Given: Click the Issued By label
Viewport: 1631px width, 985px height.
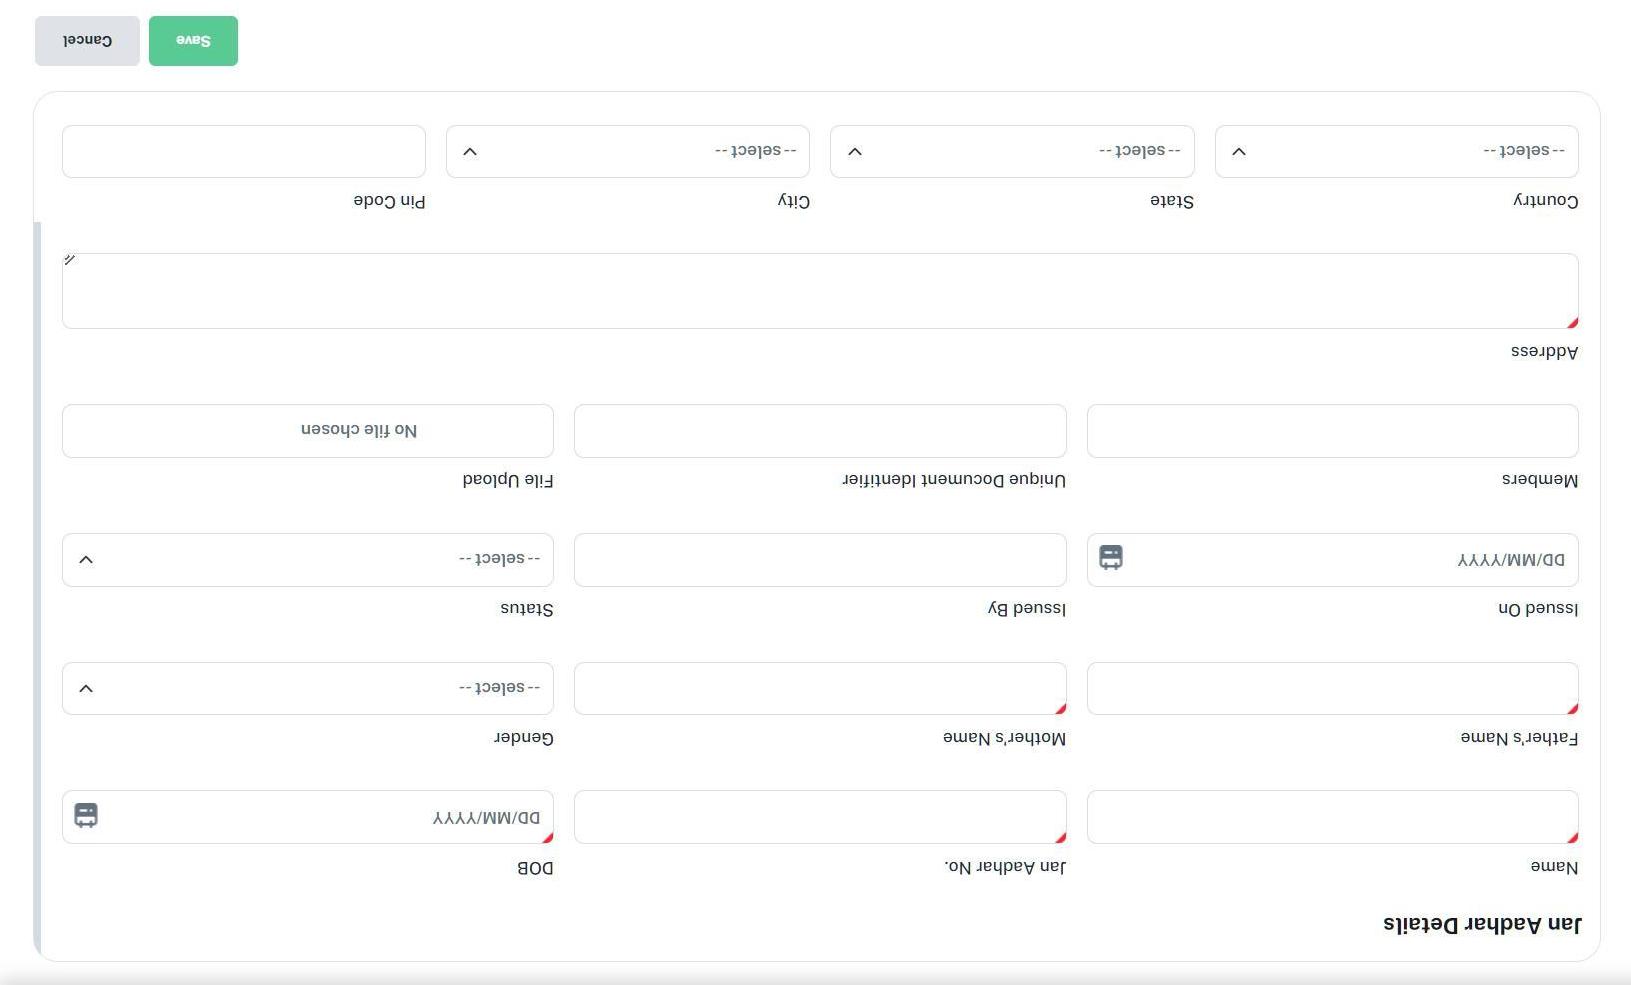Looking at the screenshot, I should pyautogui.click(x=1026, y=609).
